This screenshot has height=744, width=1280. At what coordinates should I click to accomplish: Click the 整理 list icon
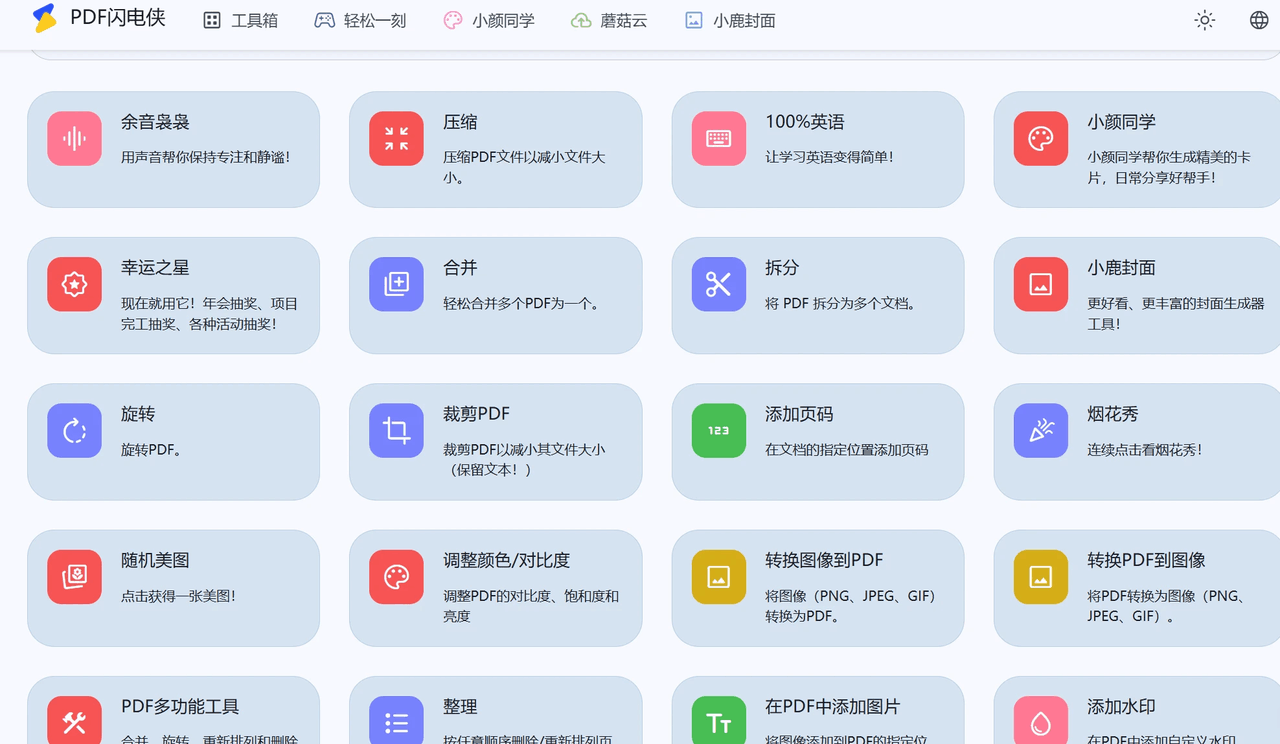pos(396,721)
